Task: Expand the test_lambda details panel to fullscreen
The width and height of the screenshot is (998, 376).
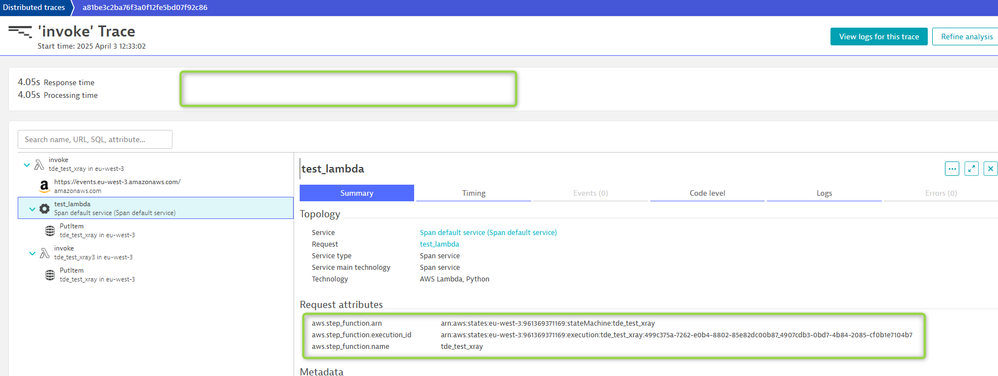Action: point(971,169)
